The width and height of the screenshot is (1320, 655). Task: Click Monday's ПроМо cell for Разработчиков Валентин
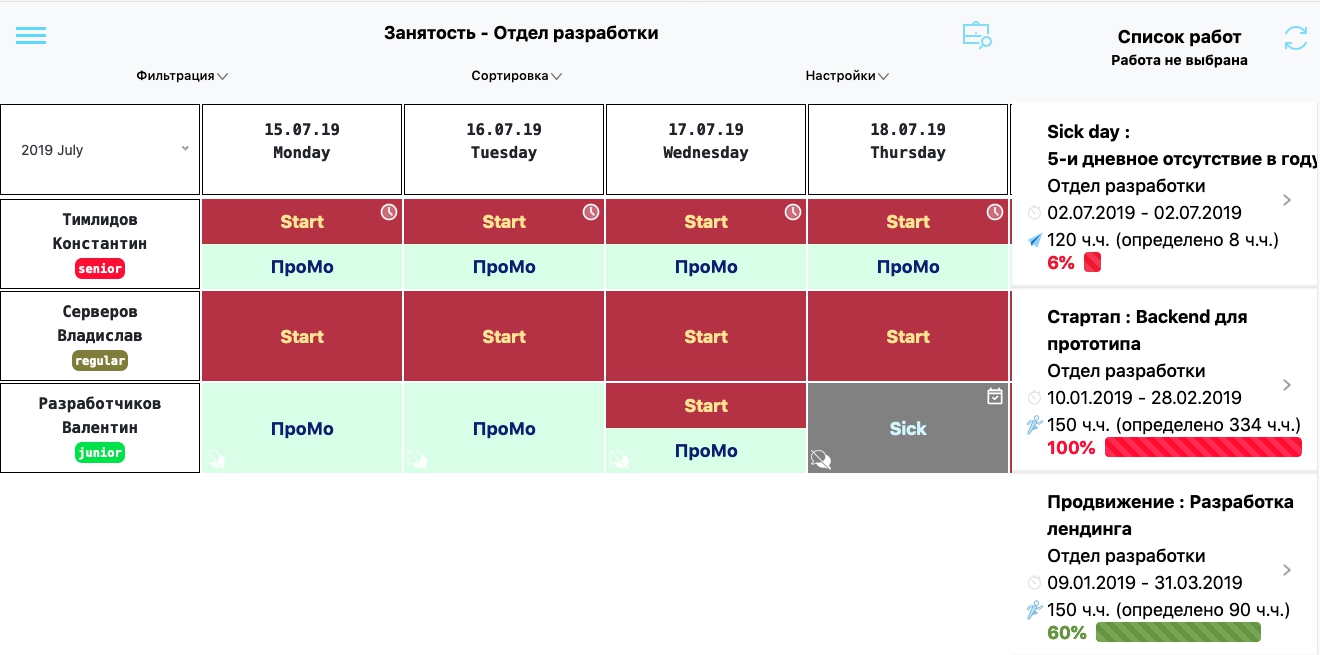click(302, 429)
